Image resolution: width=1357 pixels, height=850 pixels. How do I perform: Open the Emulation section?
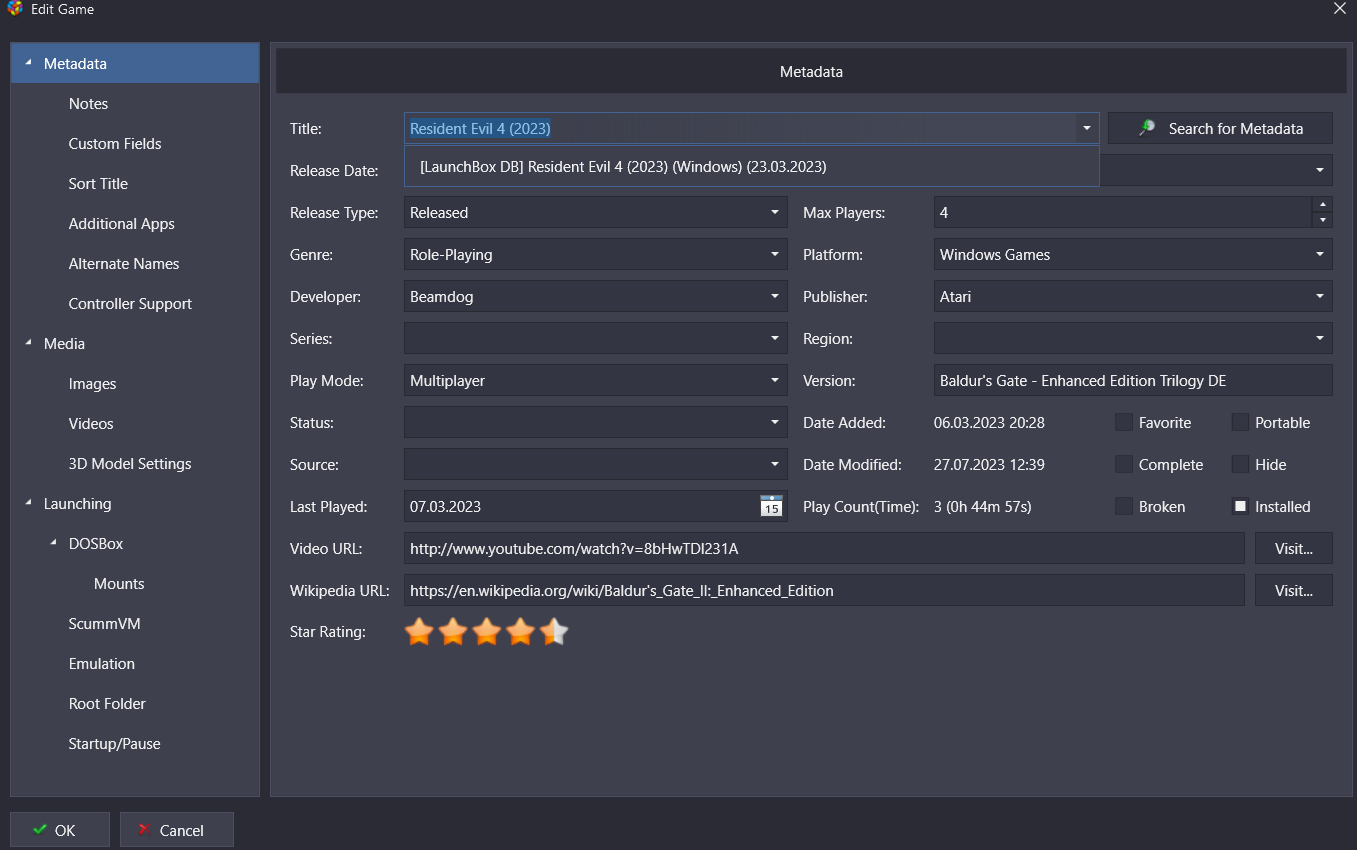pyautogui.click(x=101, y=663)
